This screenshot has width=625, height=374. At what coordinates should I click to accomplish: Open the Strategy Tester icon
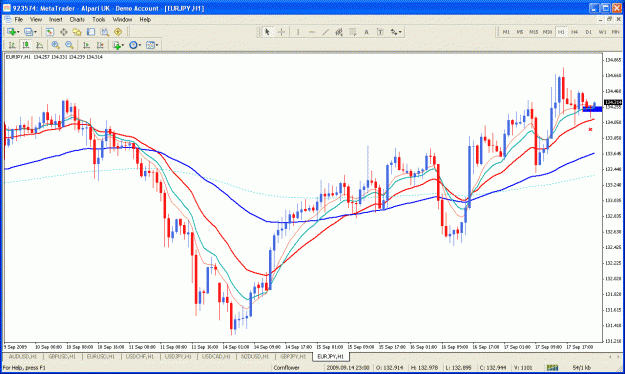click(104, 32)
